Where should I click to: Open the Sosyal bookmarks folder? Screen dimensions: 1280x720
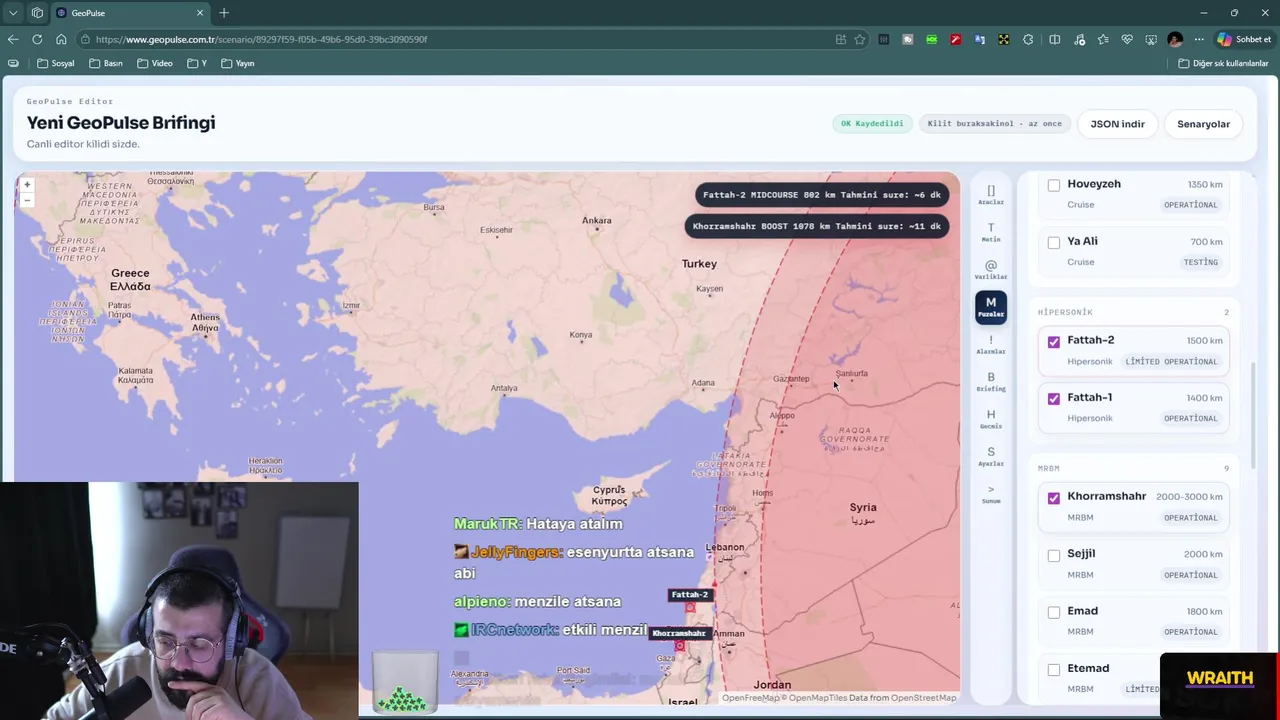coord(56,63)
